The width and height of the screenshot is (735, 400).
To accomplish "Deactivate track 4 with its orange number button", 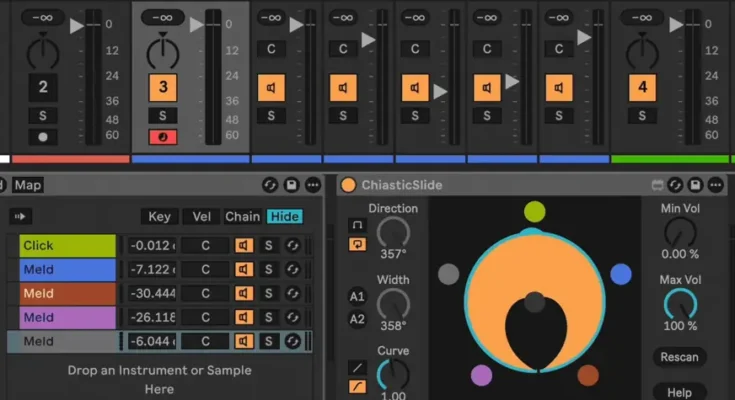I will (x=642, y=87).
